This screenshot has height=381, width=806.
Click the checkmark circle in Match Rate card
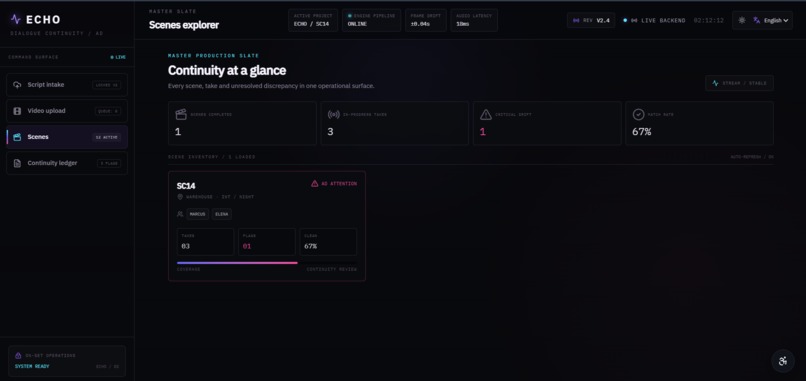pyautogui.click(x=638, y=114)
